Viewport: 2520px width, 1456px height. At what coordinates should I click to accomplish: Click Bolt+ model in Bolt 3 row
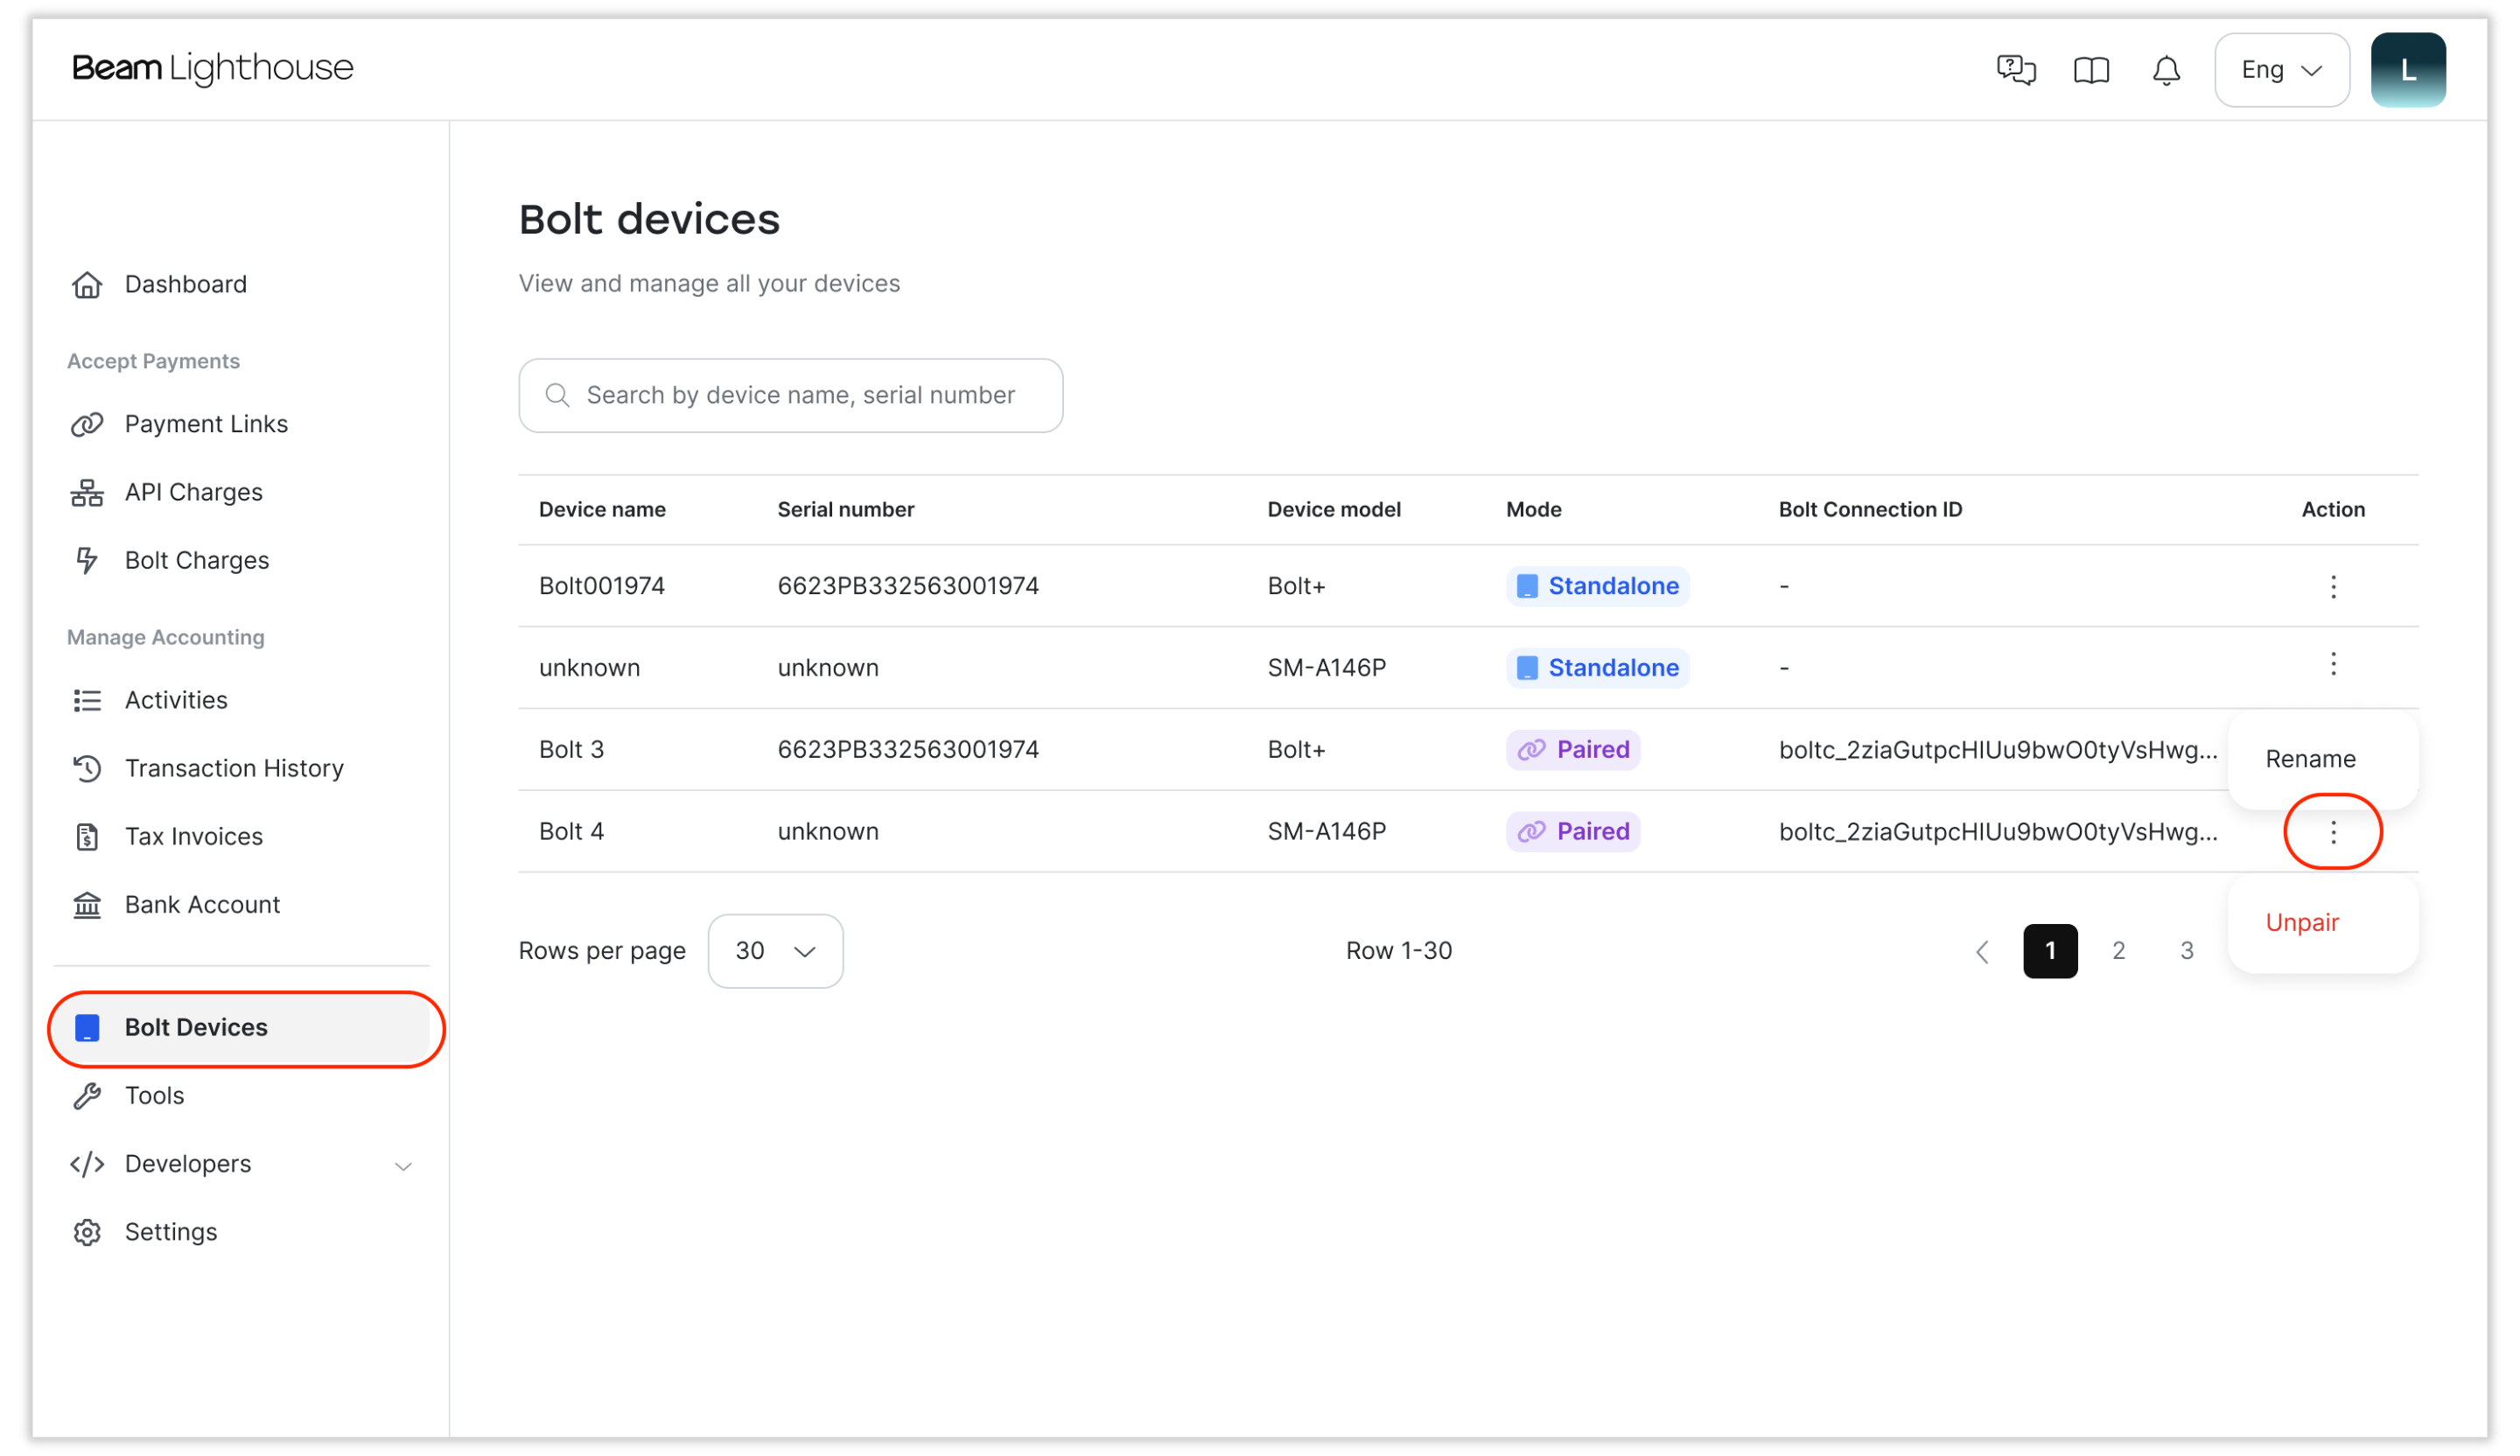(x=1296, y=750)
